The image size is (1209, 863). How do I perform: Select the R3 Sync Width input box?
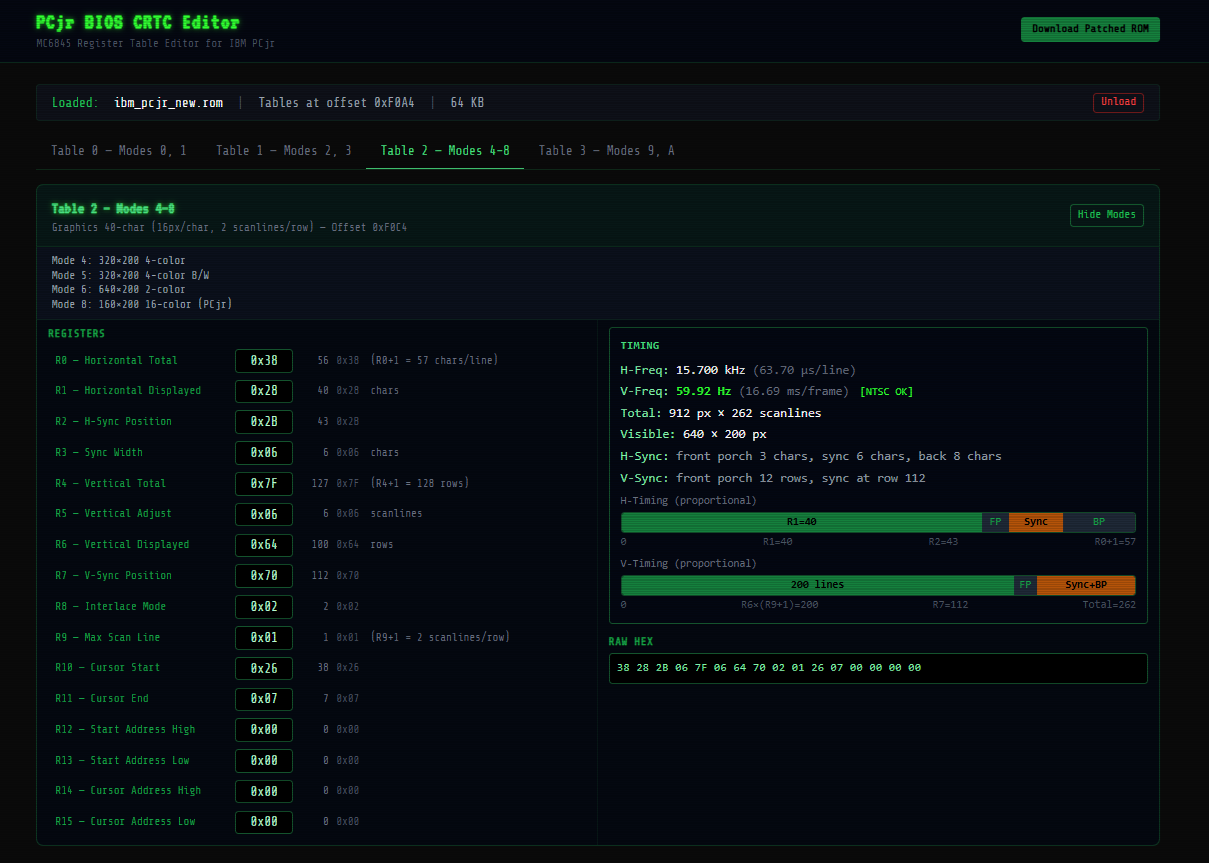point(264,453)
